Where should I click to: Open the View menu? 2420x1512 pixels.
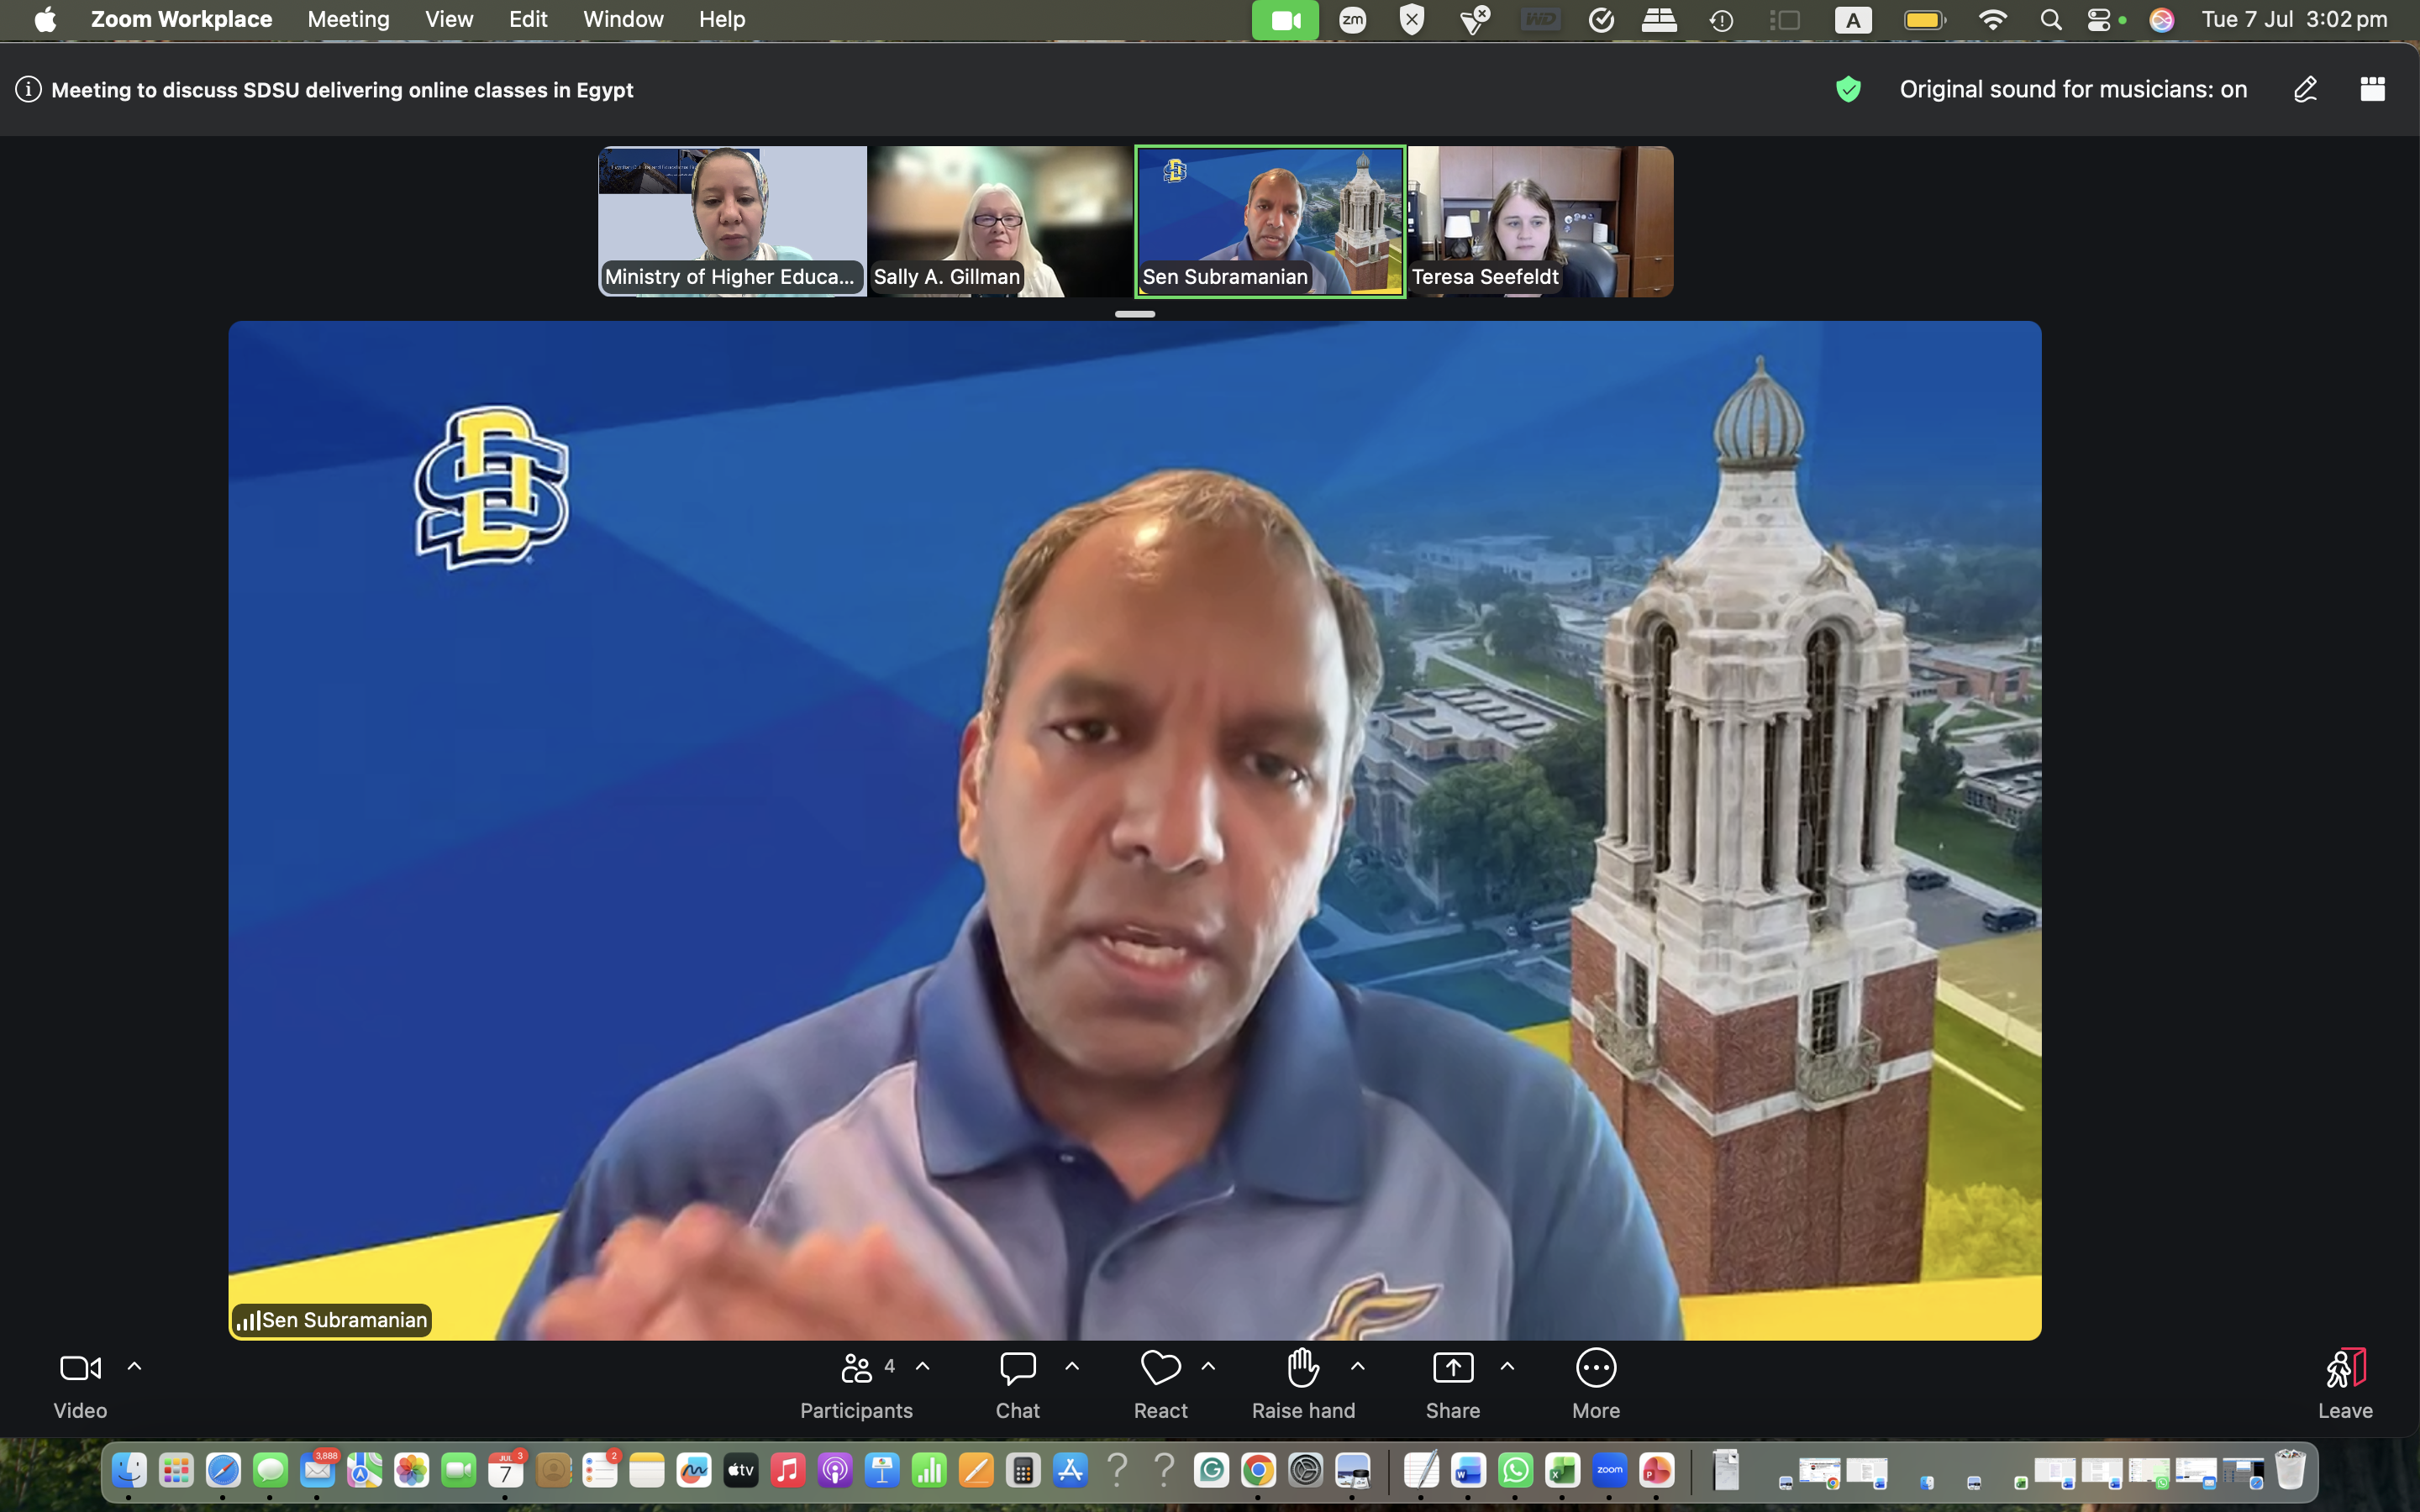pyautogui.click(x=449, y=20)
